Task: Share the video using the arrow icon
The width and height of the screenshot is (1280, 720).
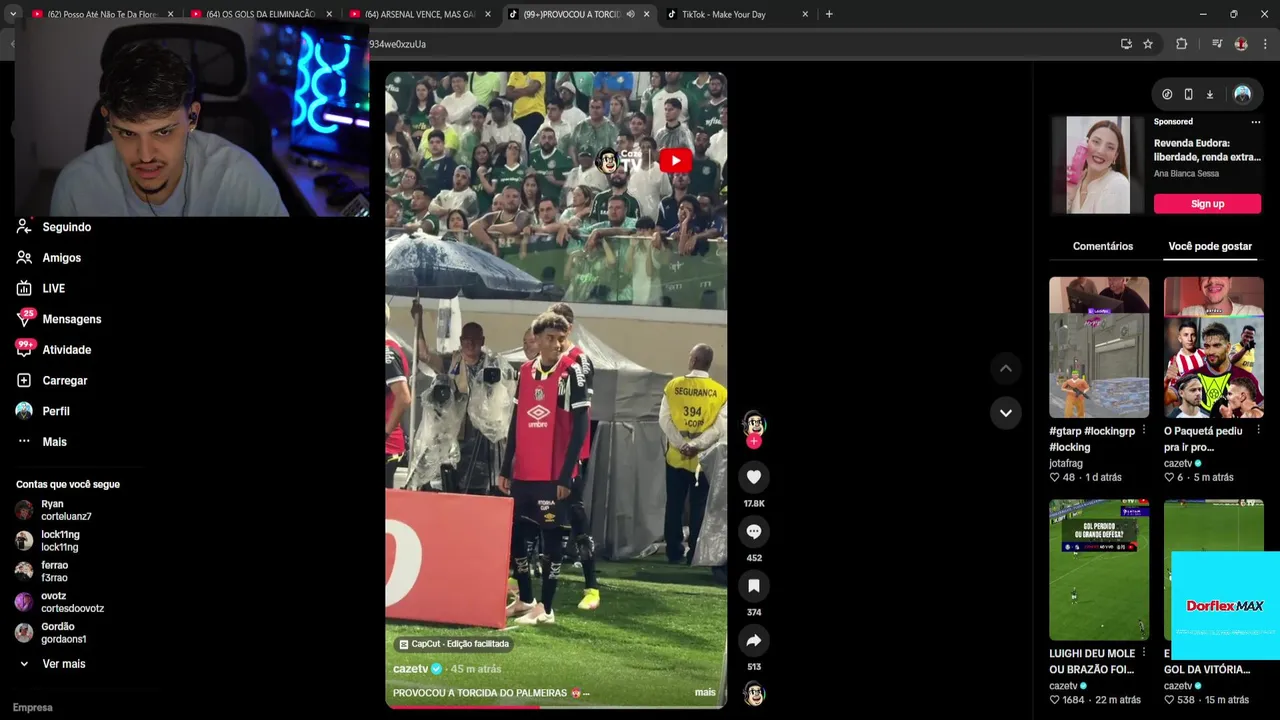Action: pos(754,640)
